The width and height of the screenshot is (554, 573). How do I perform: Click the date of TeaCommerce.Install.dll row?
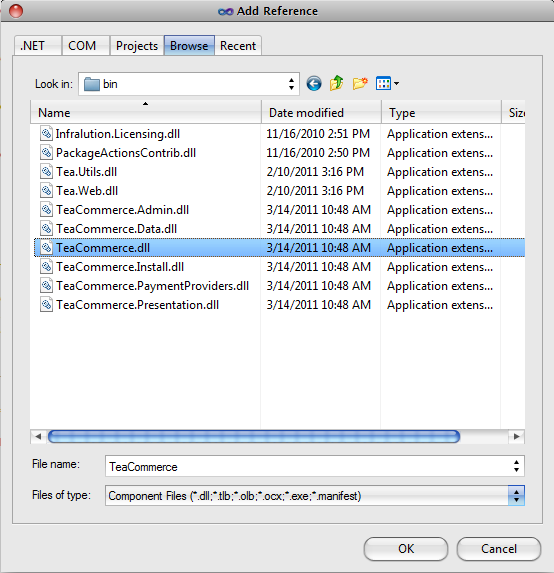pyautogui.click(x=318, y=267)
